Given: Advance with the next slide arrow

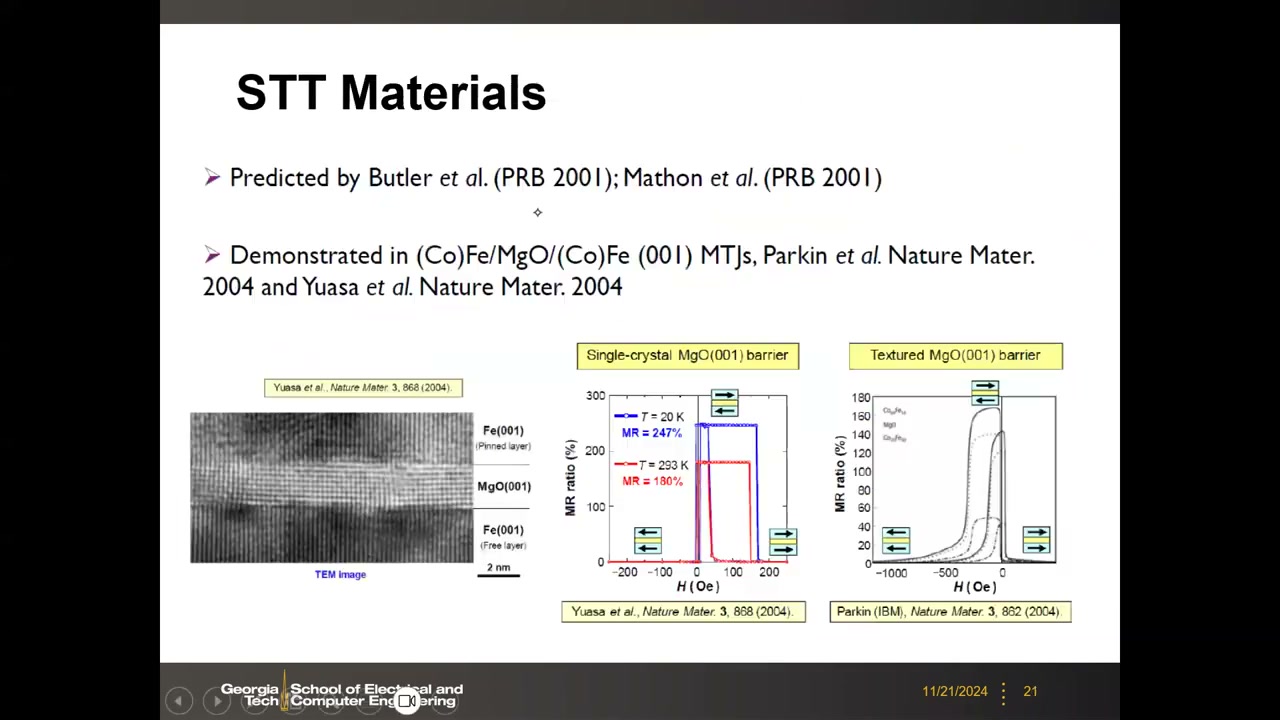Looking at the screenshot, I should coord(216,701).
